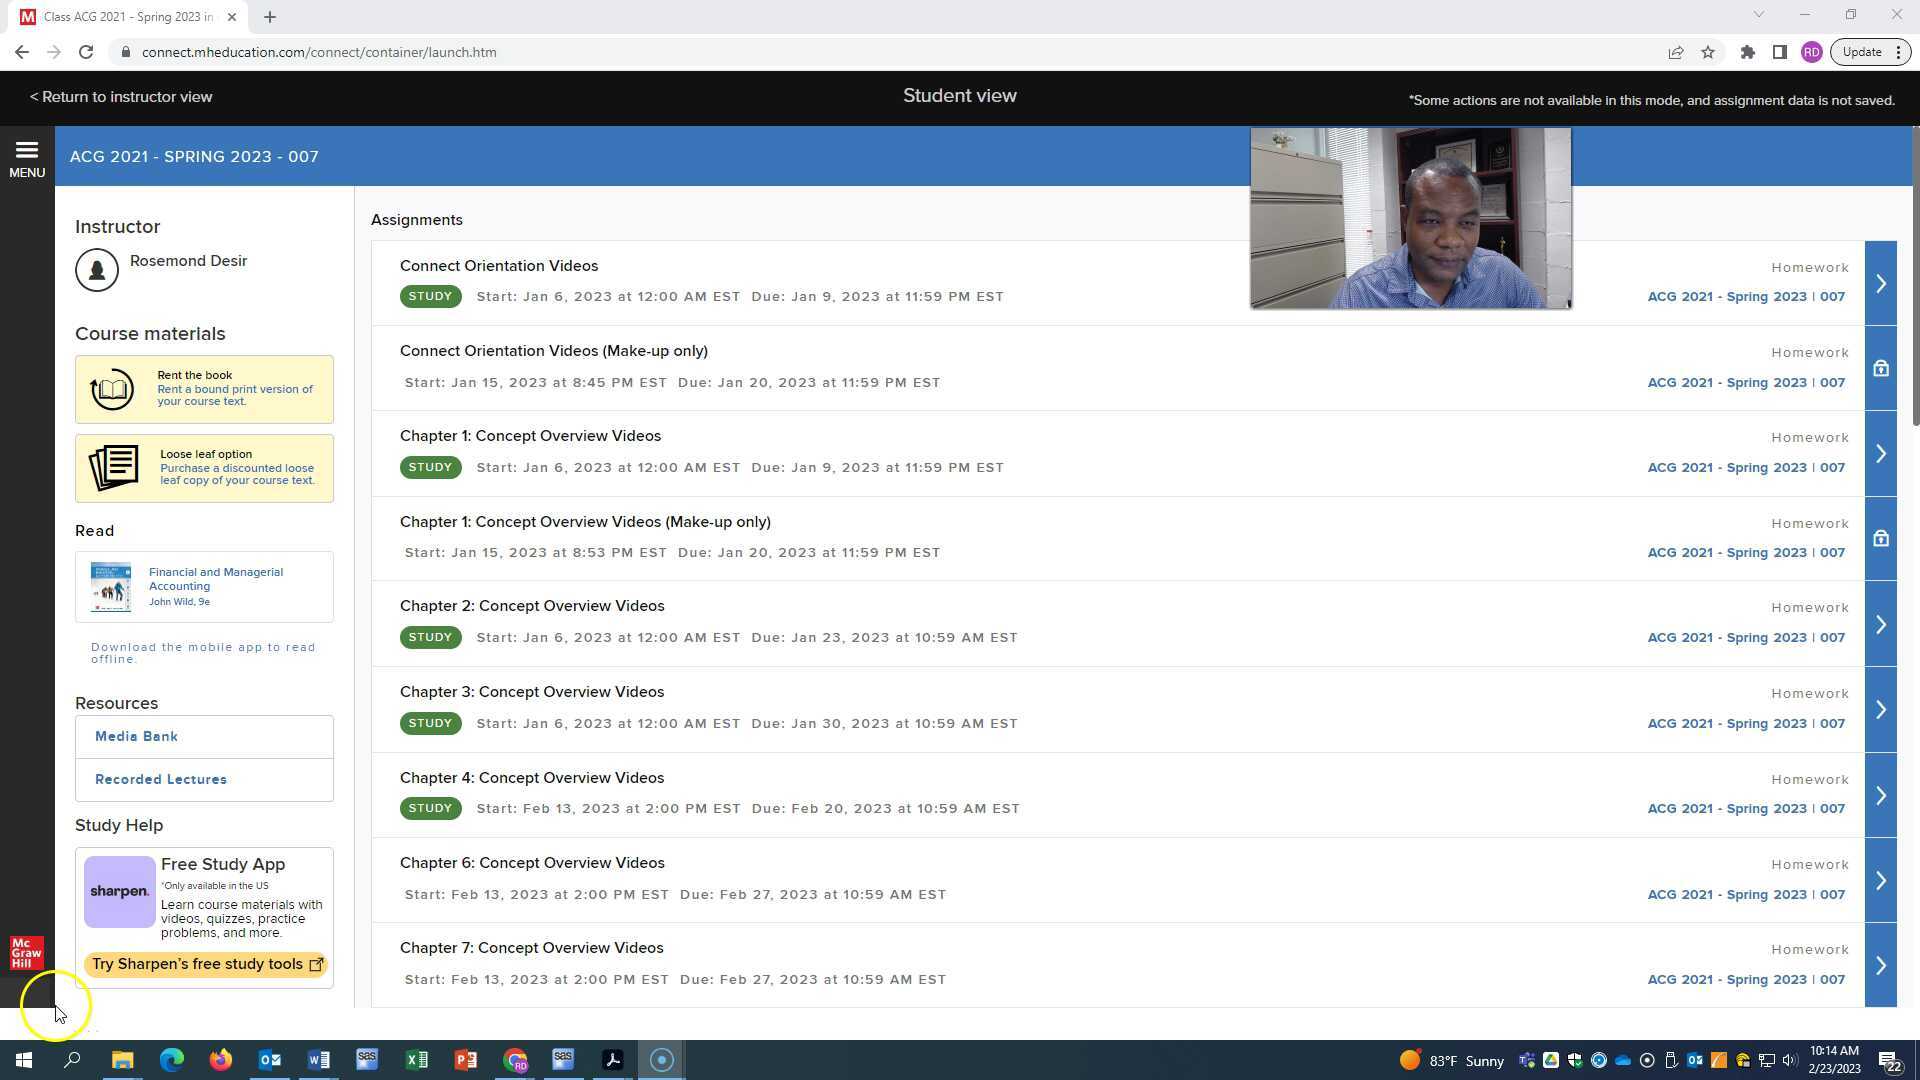Click the address bar URL
Image resolution: width=1920 pixels, height=1080 pixels.
(x=319, y=52)
